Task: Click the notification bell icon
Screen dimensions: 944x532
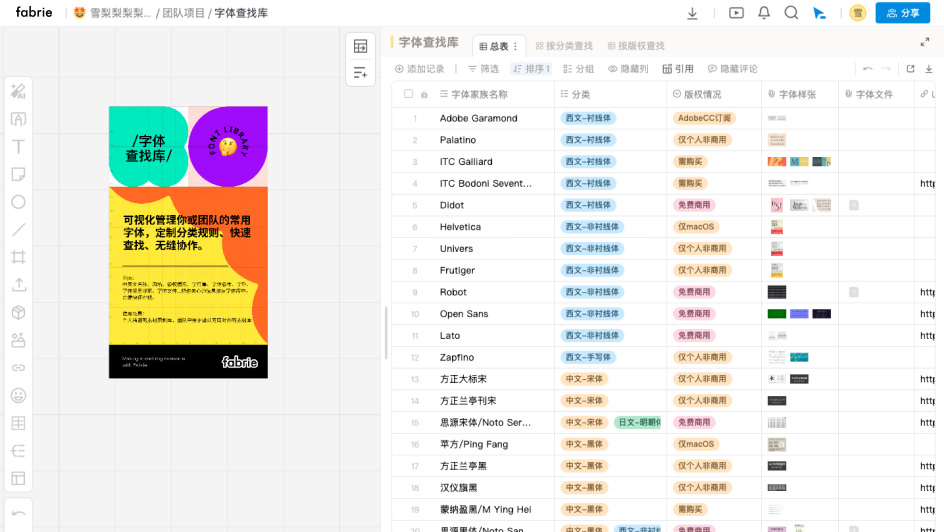Action: (764, 13)
